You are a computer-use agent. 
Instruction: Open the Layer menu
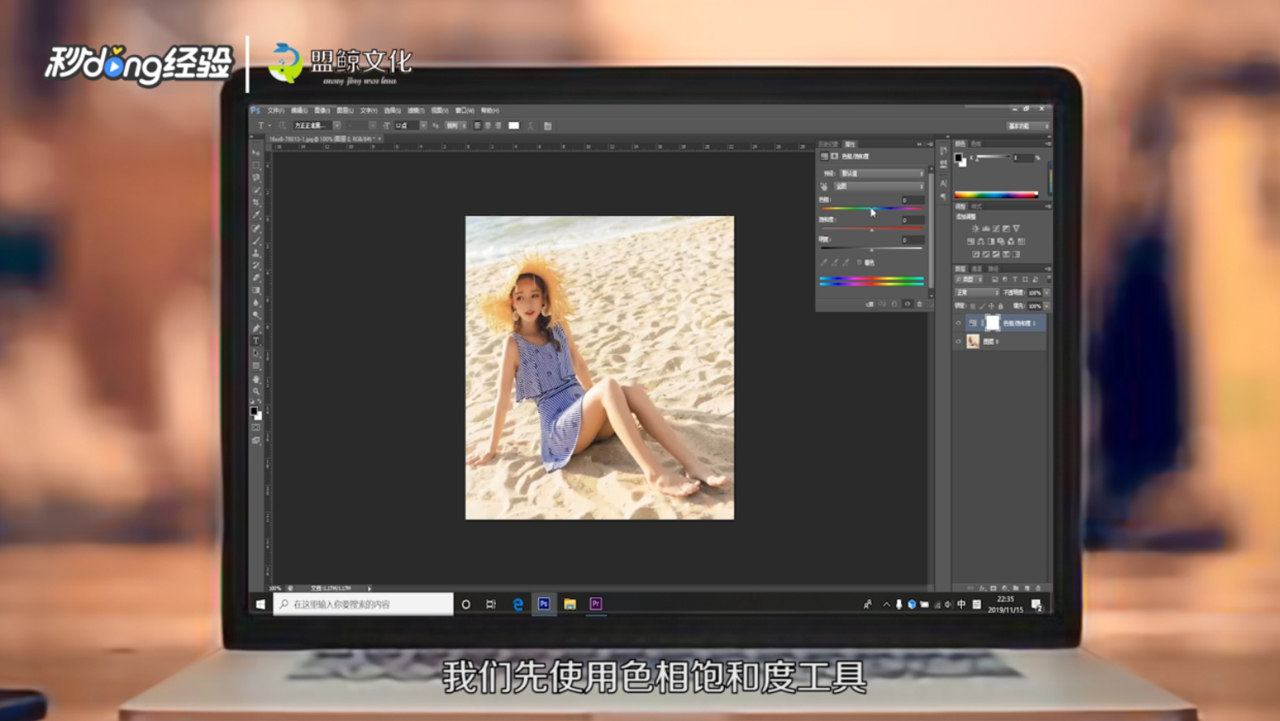coord(344,110)
